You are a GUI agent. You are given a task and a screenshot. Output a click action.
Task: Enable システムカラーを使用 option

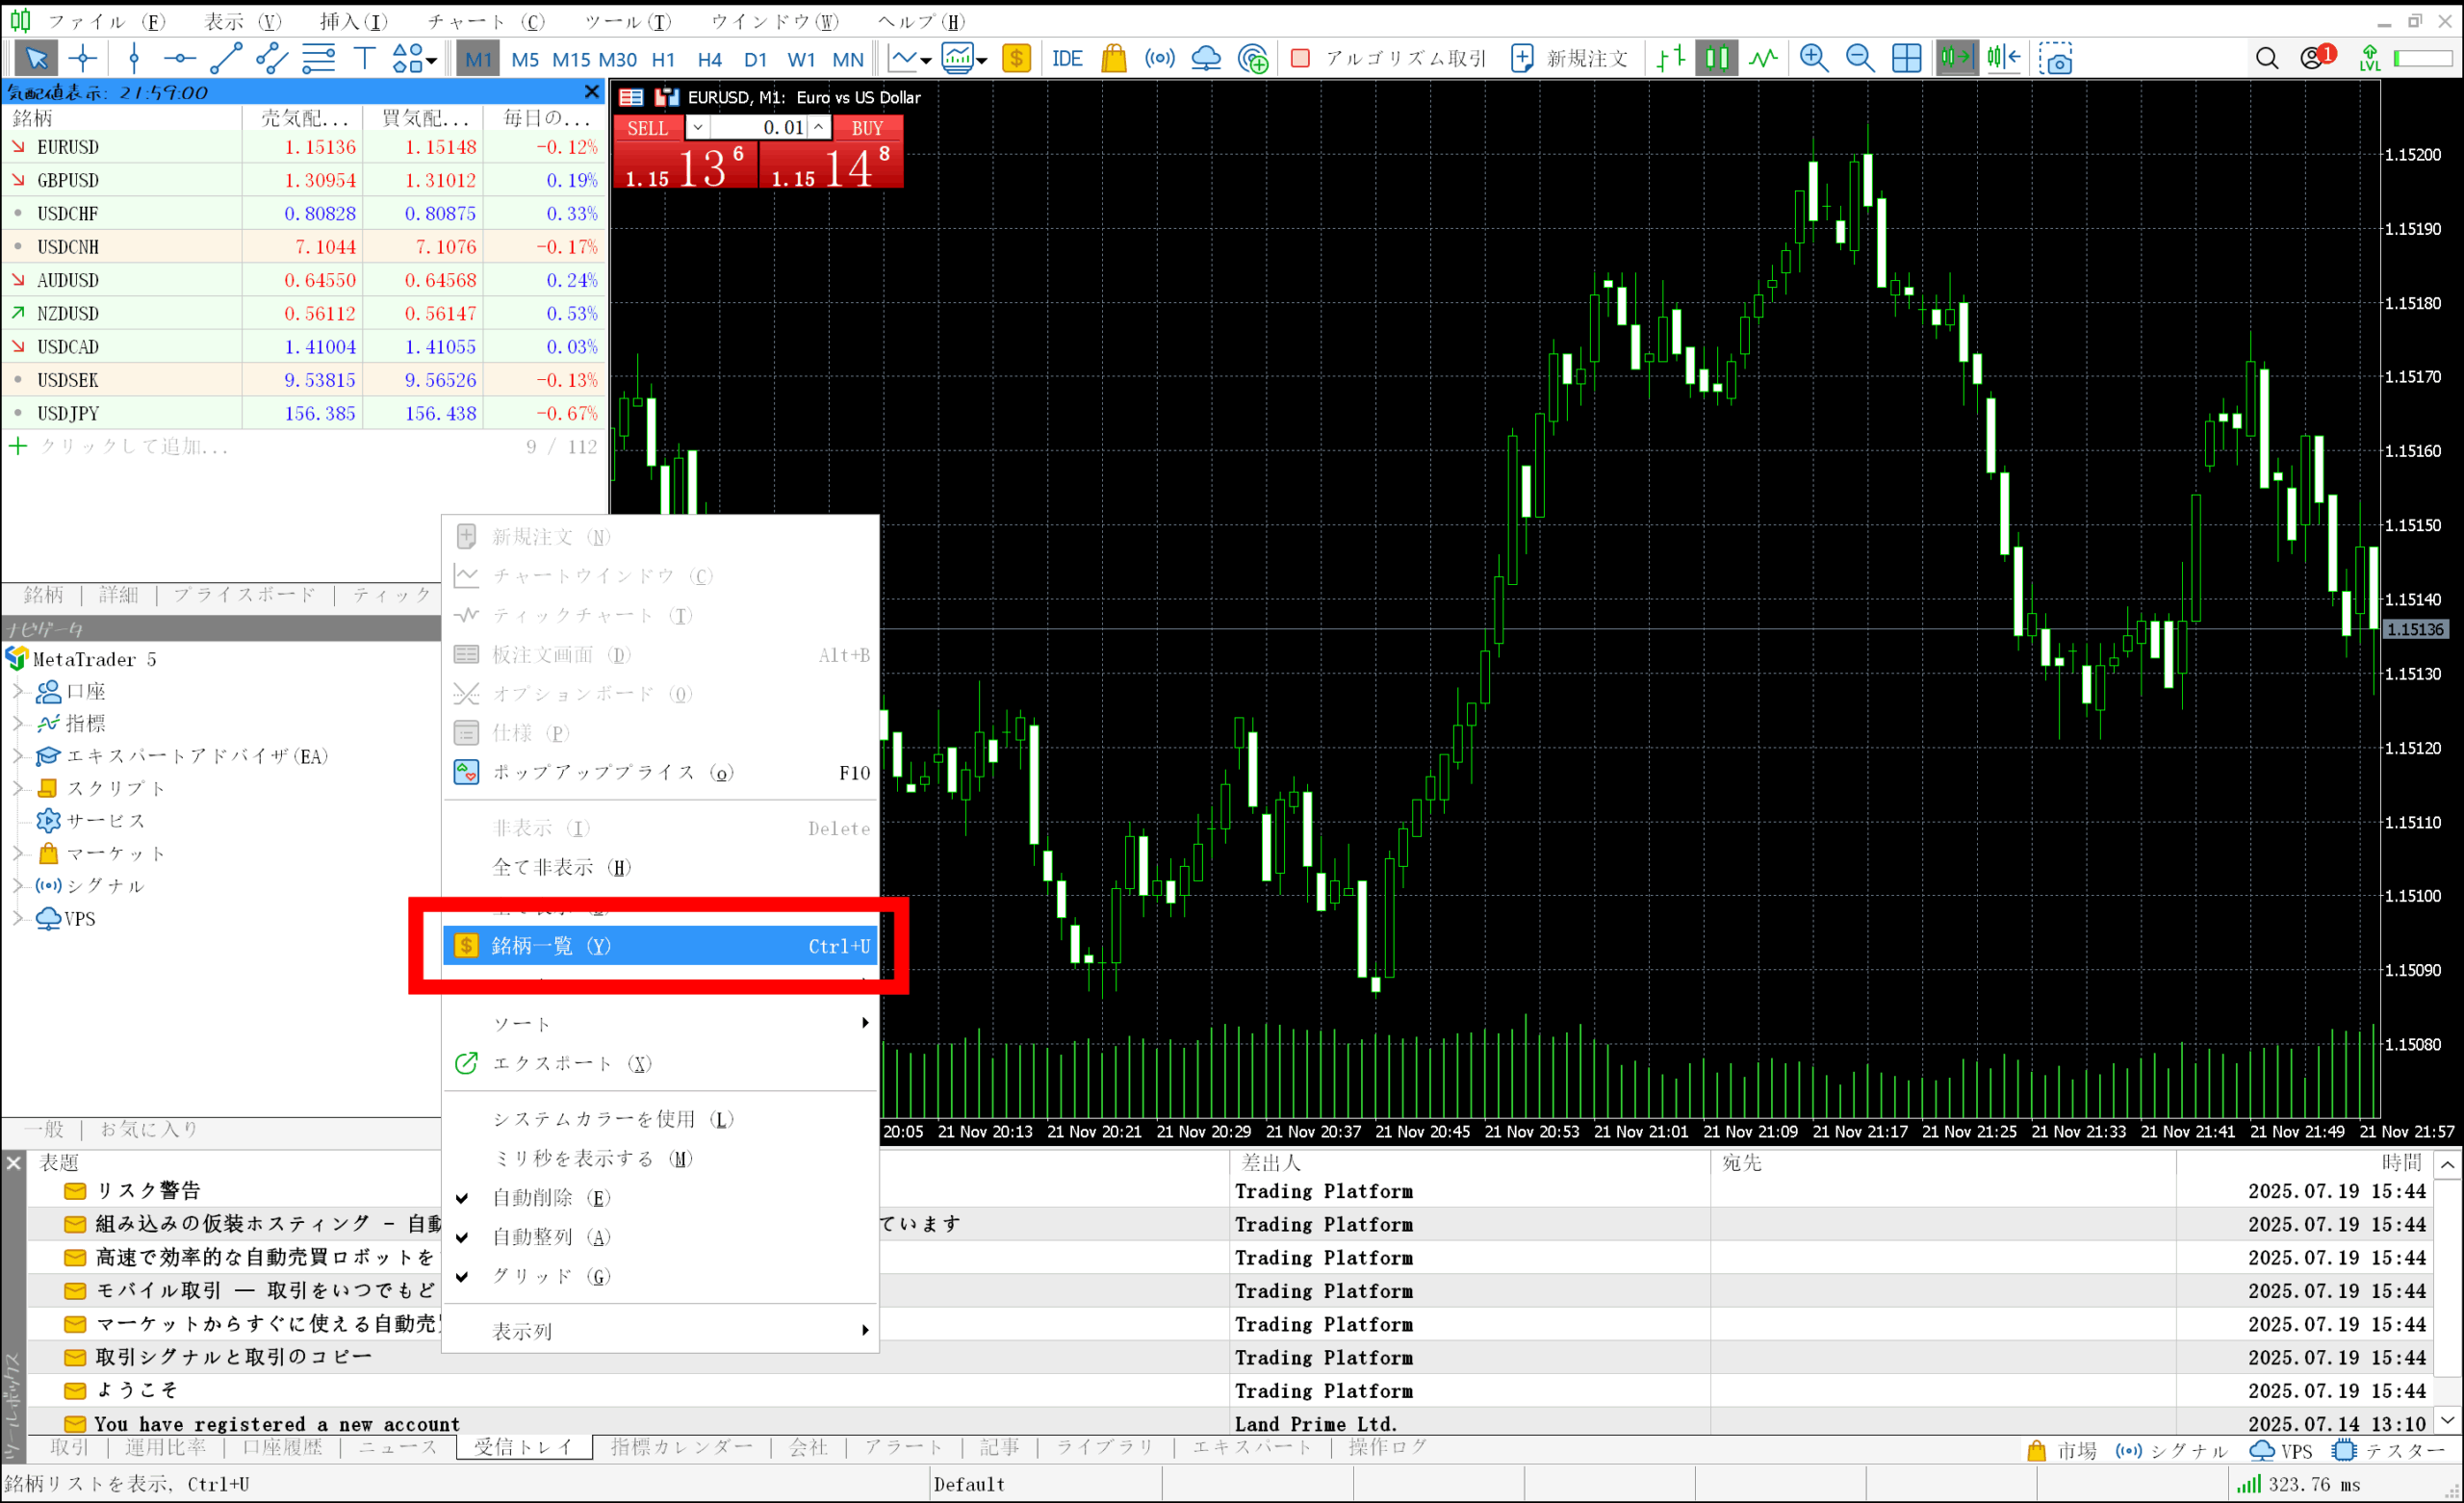click(x=660, y=1119)
